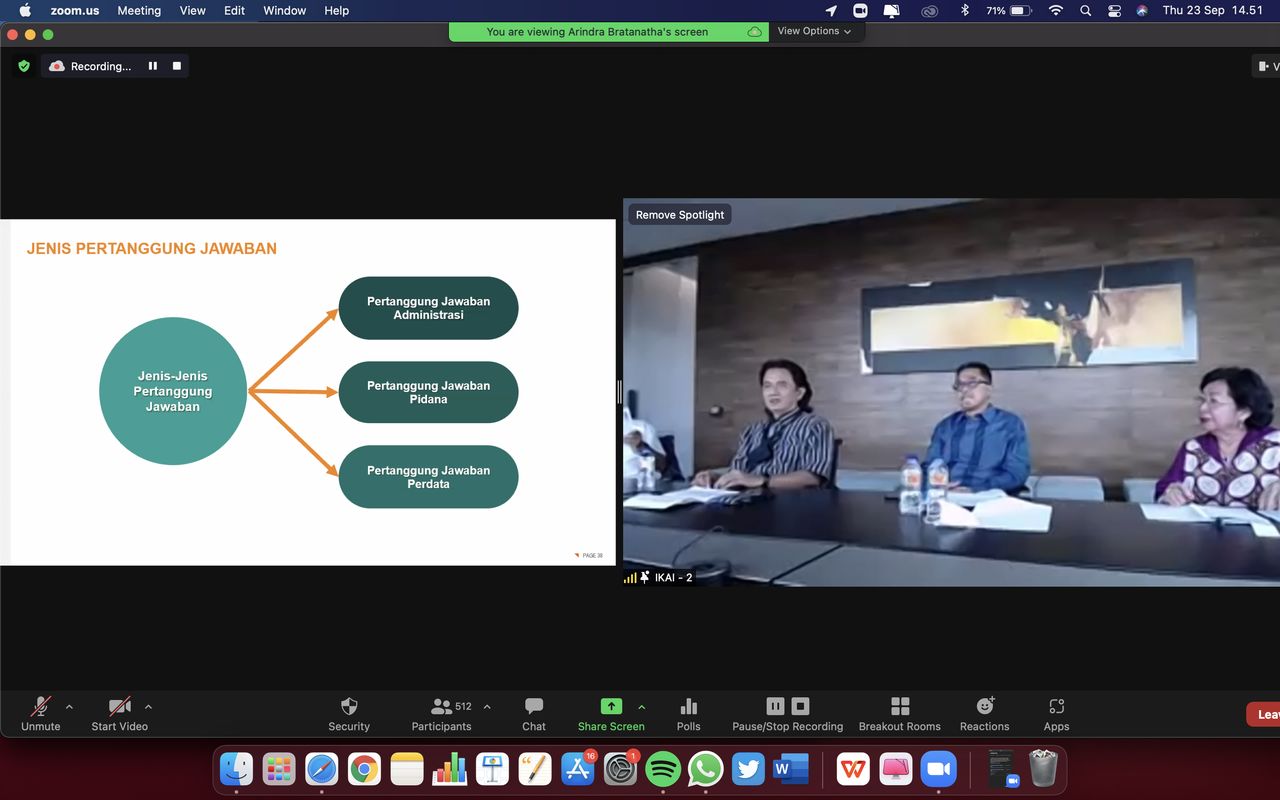Open Zoom Apps panel

[x=1057, y=714]
